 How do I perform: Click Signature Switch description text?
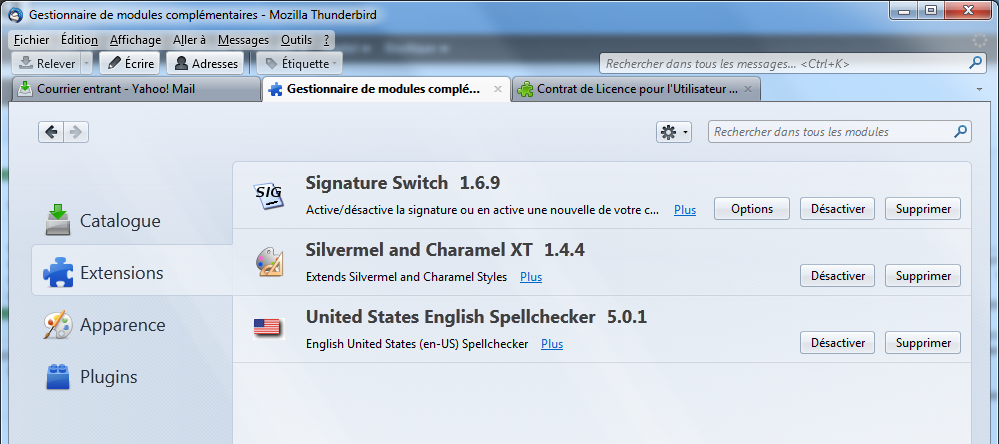coord(482,210)
